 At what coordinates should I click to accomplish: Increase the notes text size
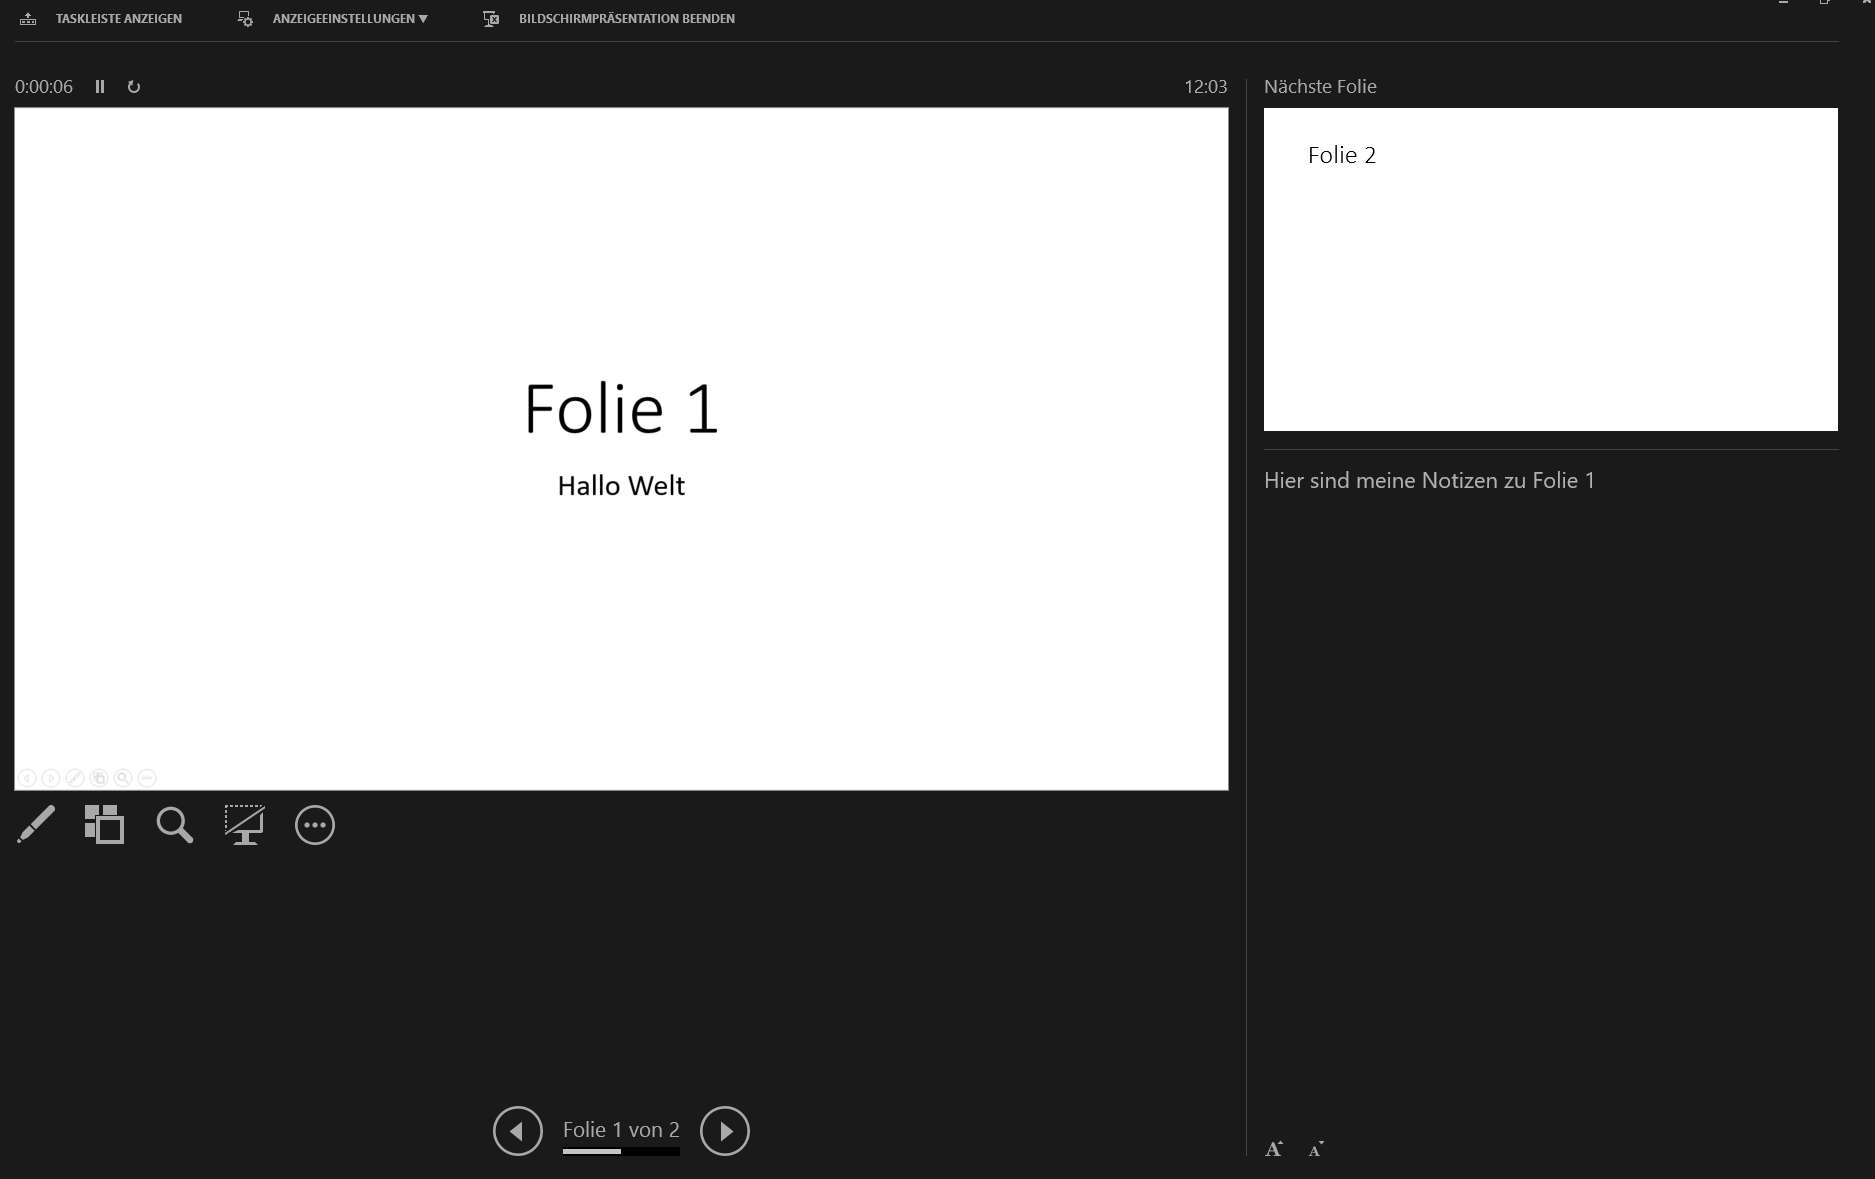[1274, 1149]
